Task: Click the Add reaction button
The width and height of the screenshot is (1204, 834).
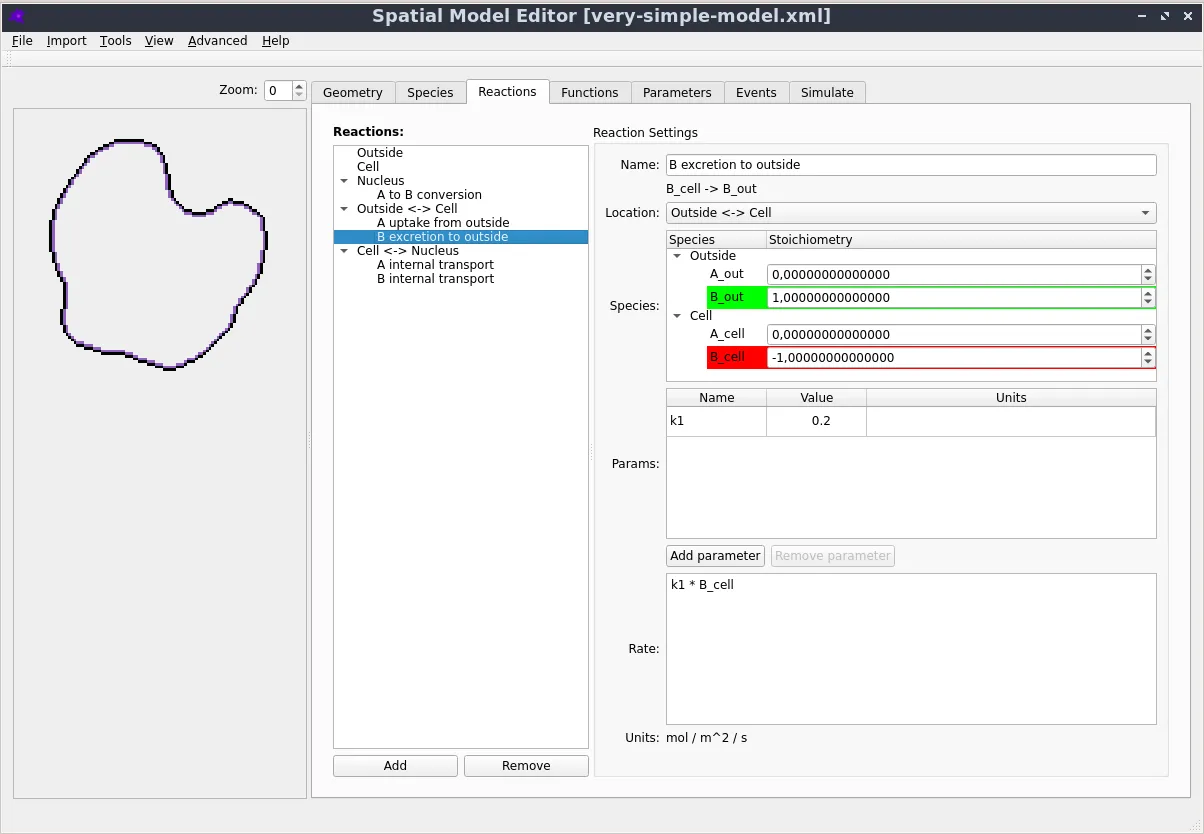Action: pos(395,766)
